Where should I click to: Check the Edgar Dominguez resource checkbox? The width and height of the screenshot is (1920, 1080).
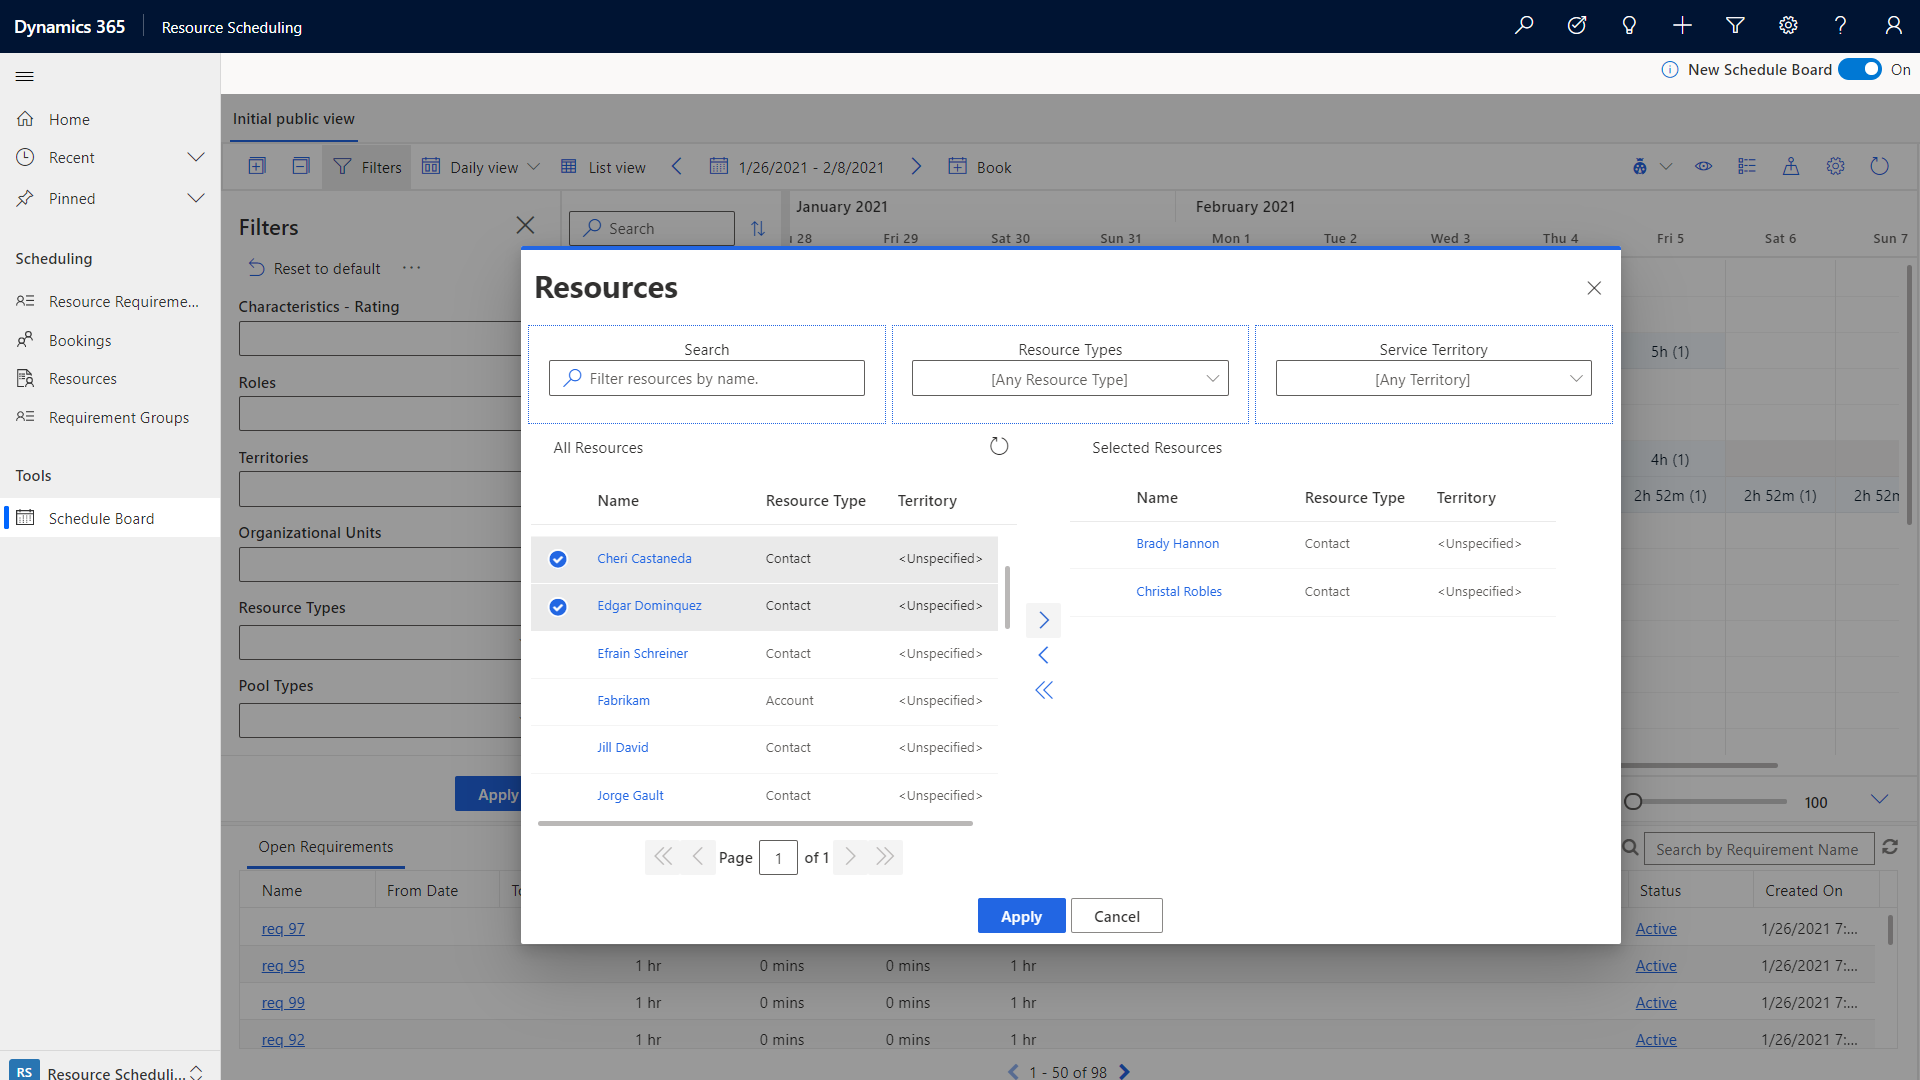click(556, 605)
